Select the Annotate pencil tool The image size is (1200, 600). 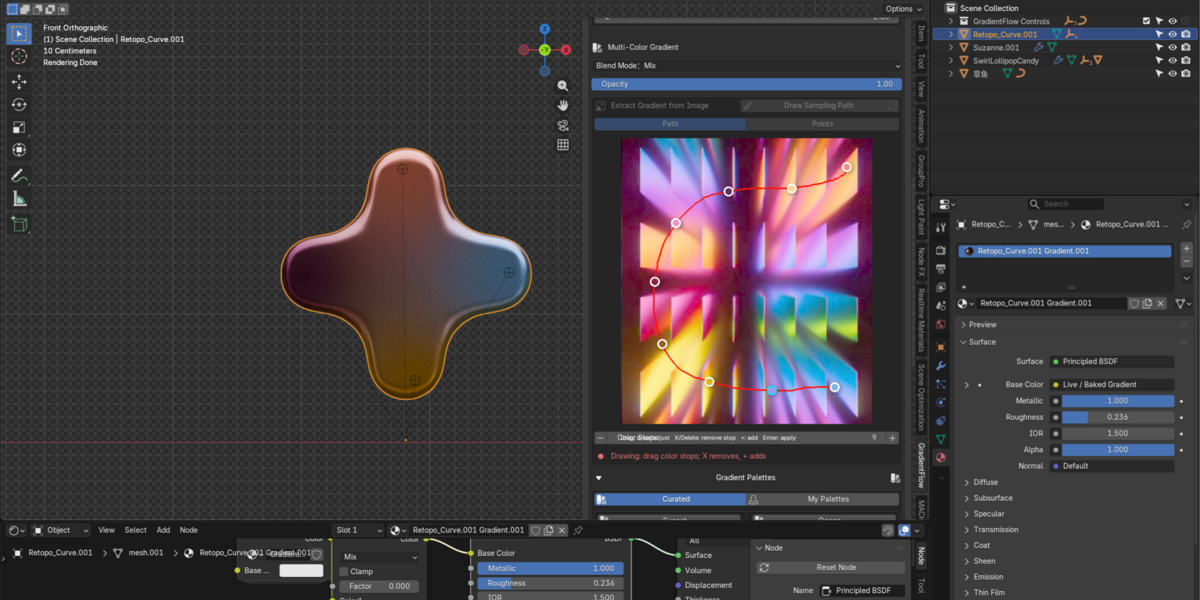pyautogui.click(x=19, y=175)
